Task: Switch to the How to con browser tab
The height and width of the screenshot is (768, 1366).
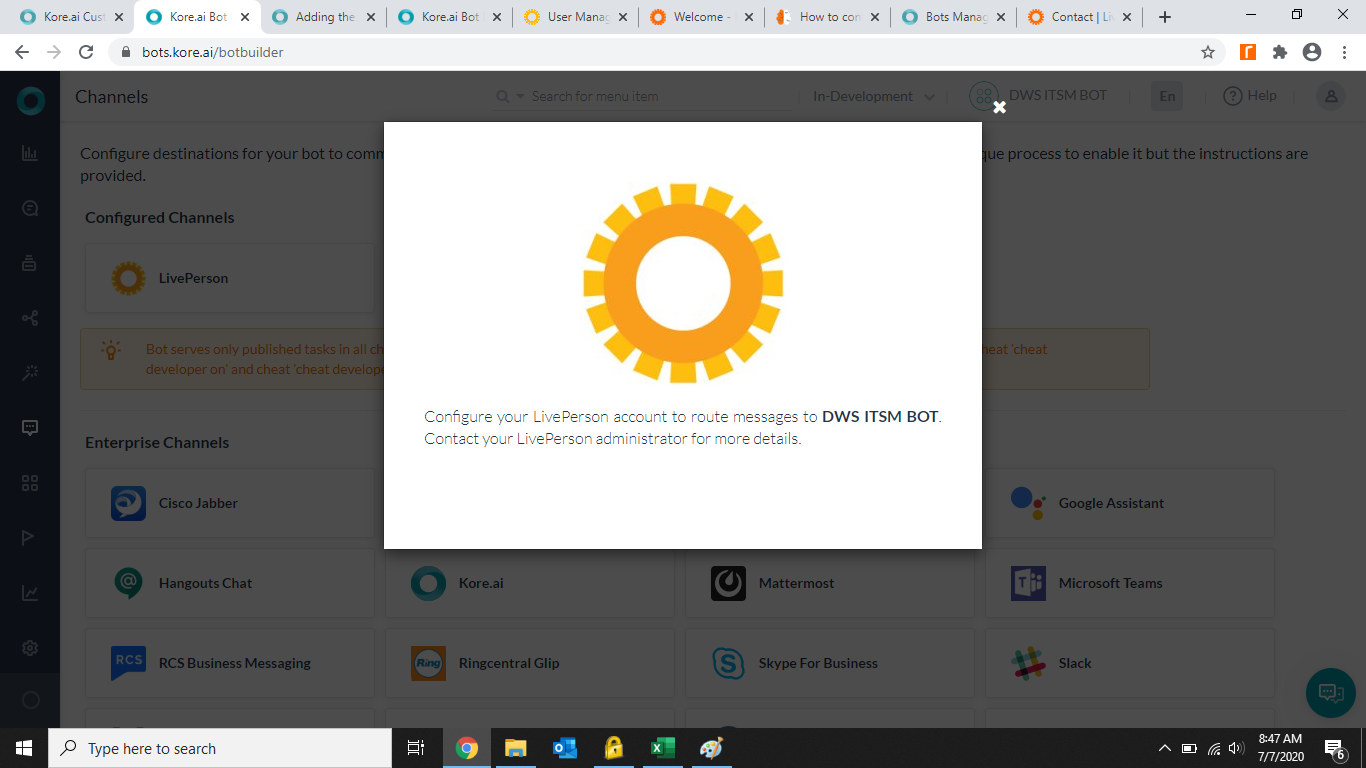Action: [x=826, y=17]
